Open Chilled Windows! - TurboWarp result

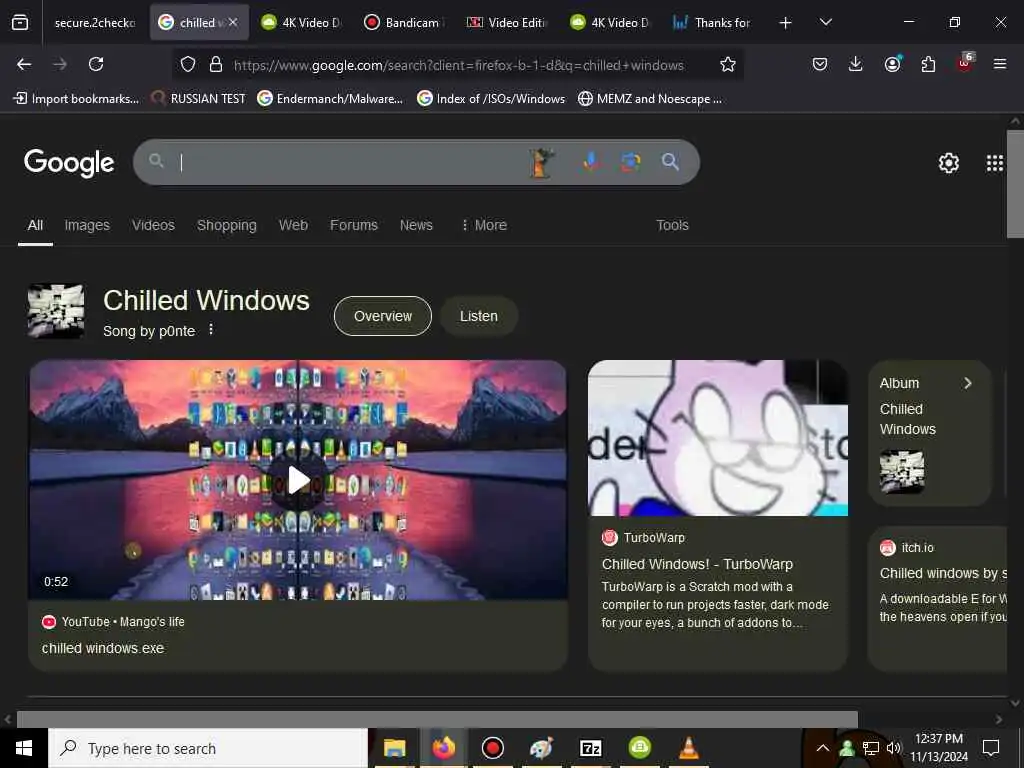tap(697, 564)
